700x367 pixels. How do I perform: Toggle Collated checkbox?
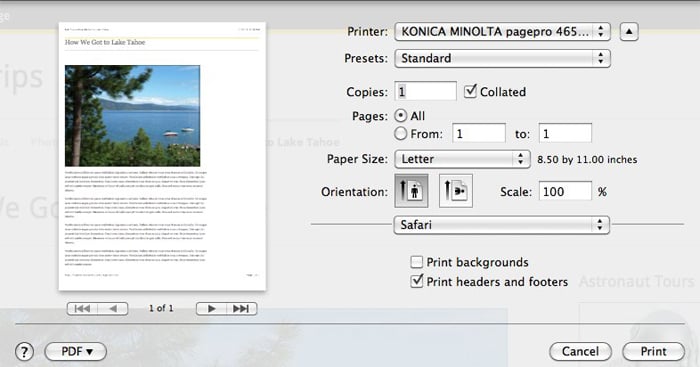[x=470, y=92]
